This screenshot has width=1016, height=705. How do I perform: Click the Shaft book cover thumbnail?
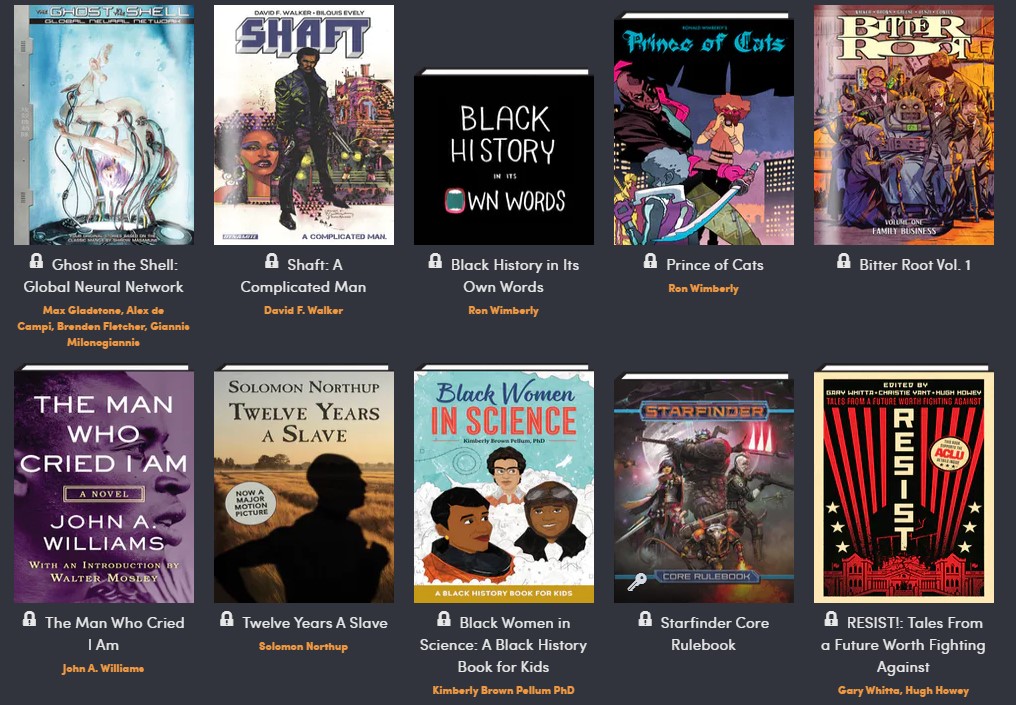point(304,124)
